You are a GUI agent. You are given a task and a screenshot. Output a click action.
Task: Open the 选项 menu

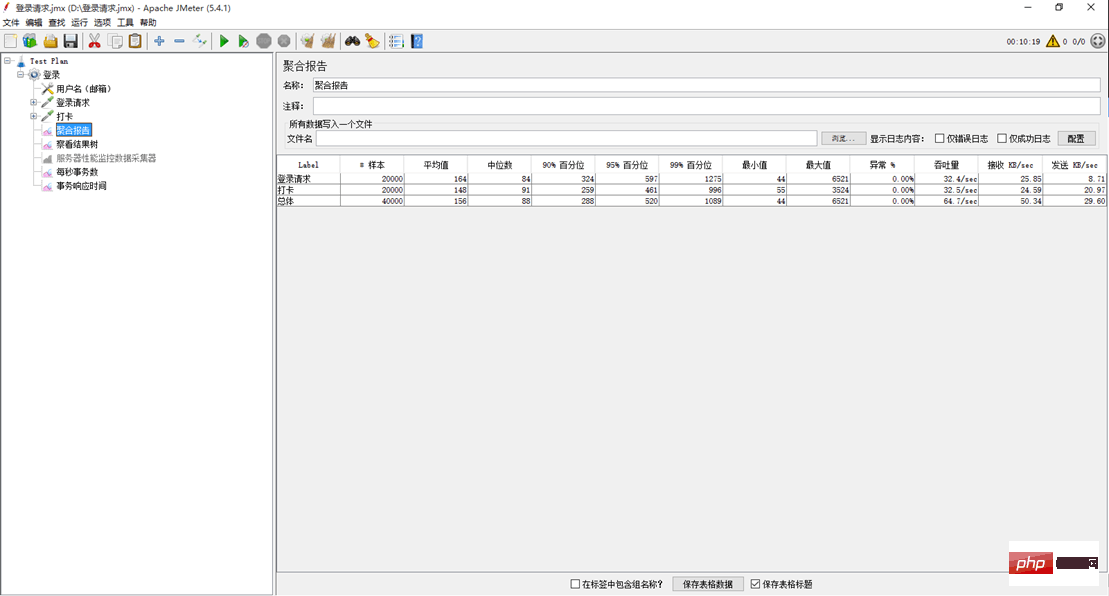click(100, 22)
